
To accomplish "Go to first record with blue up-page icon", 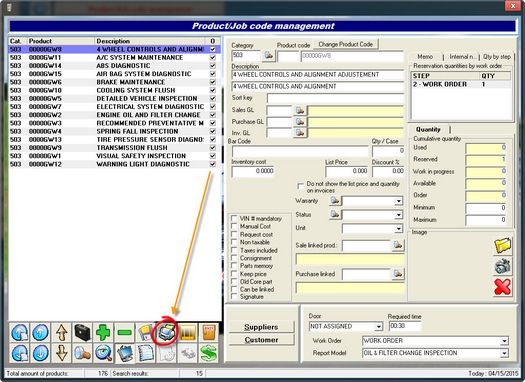I will tap(19, 332).
